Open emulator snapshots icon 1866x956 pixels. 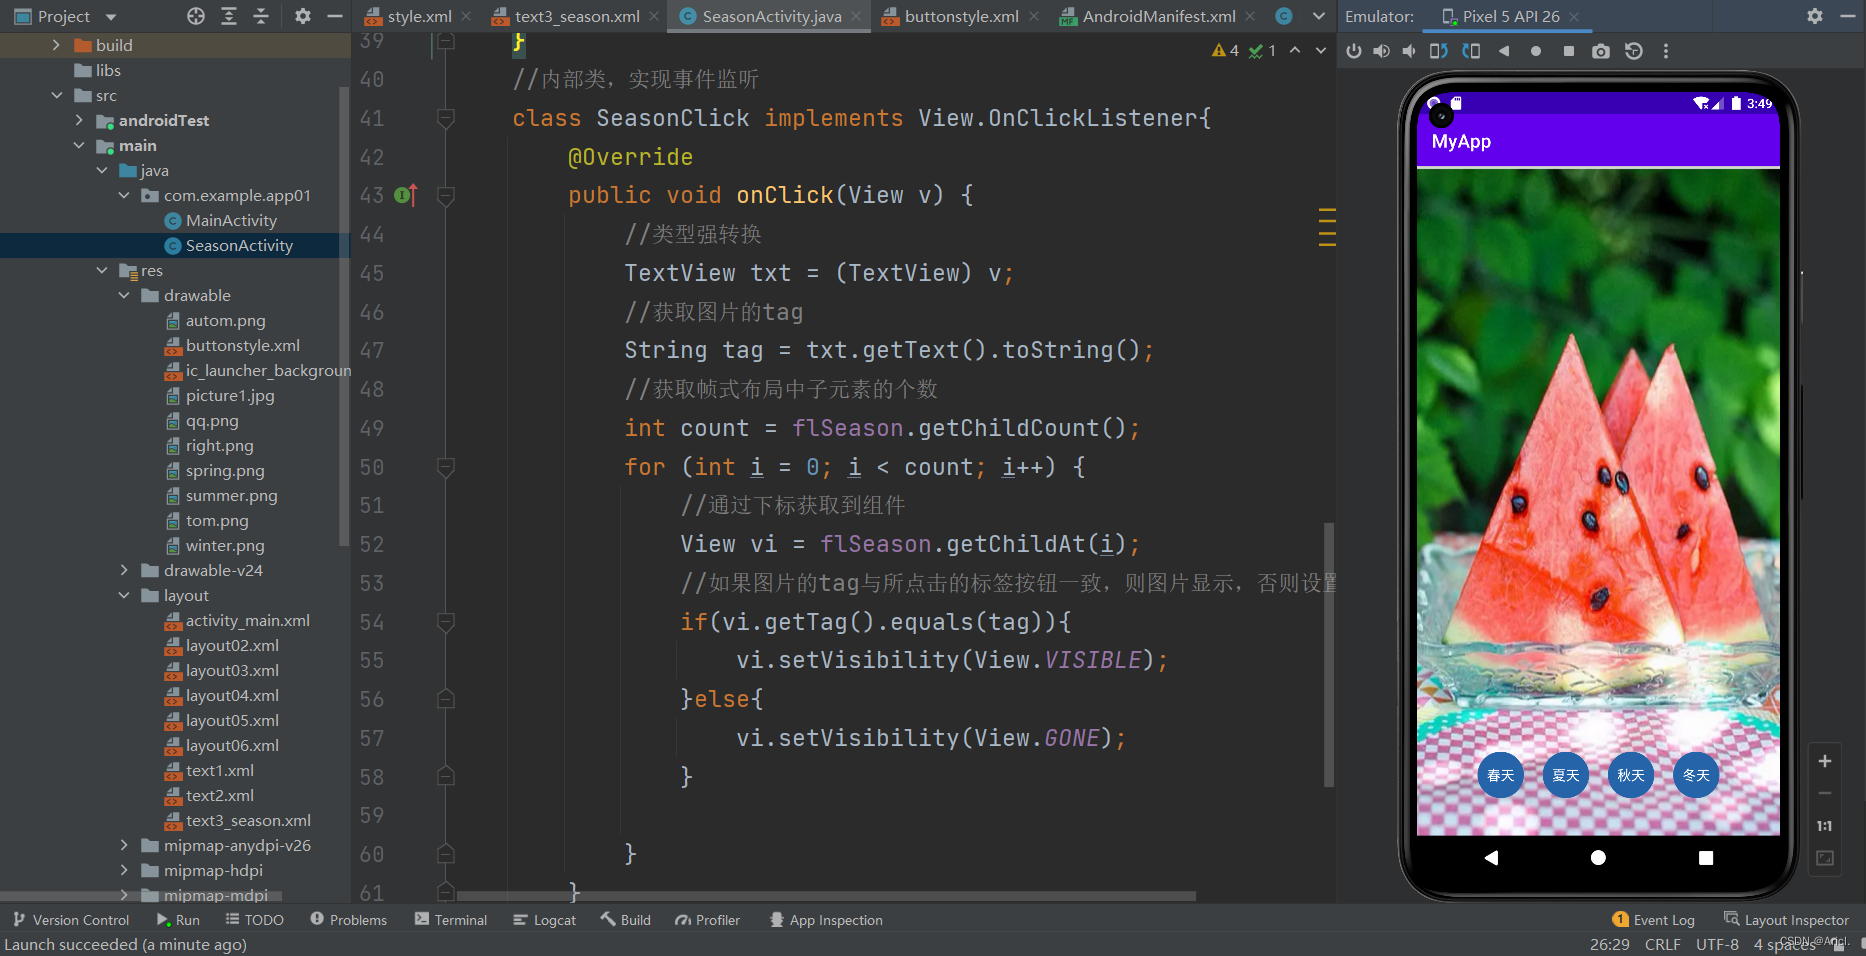pyautogui.click(x=1634, y=51)
